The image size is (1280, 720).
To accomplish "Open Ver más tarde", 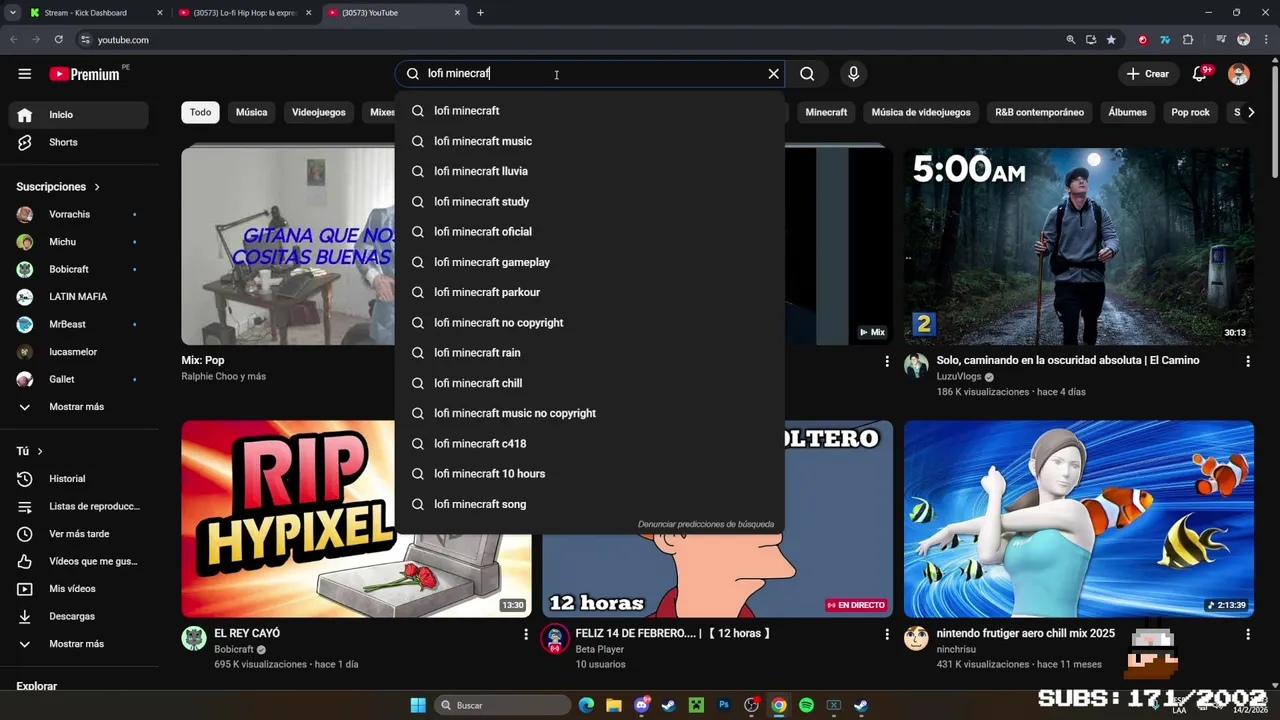I will tap(78, 534).
